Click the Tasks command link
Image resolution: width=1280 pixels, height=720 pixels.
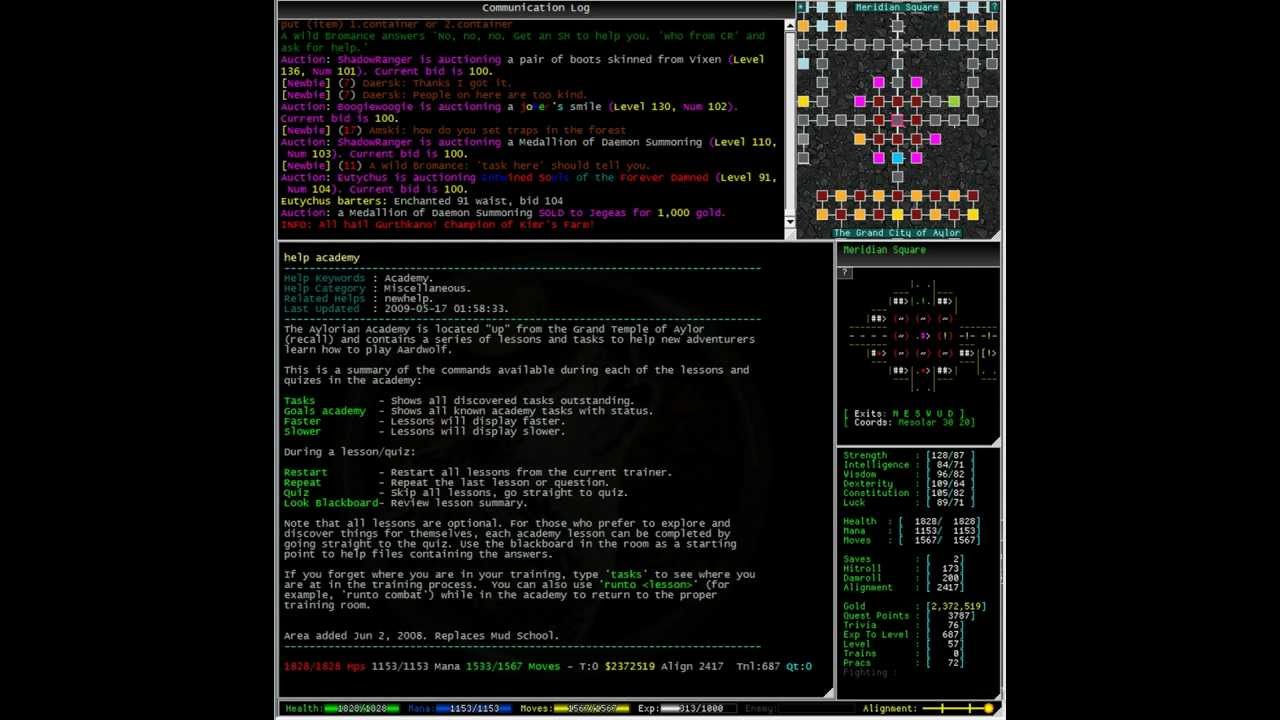coord(299,401)
